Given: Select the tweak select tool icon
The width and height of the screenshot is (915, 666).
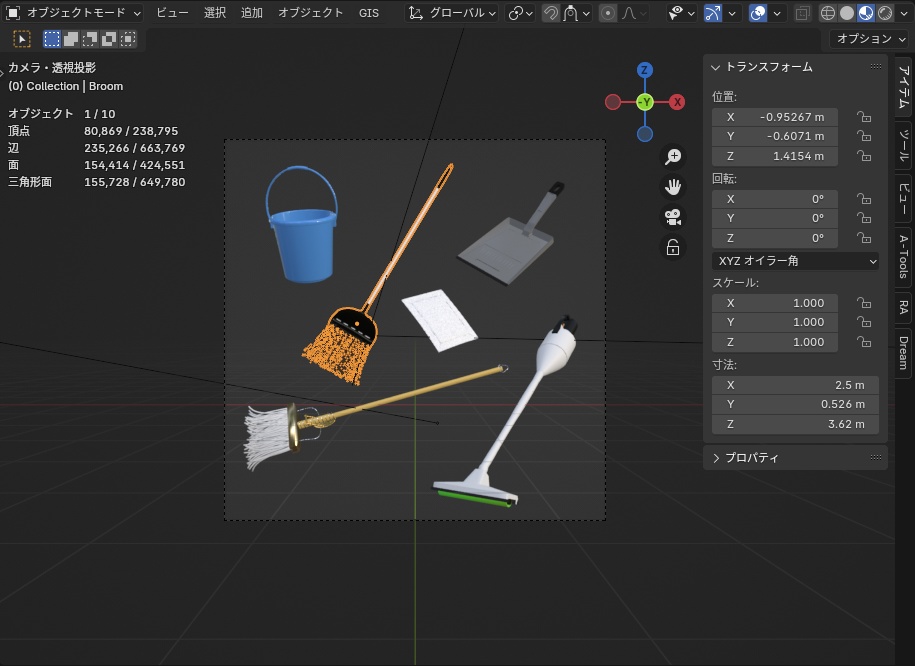Looking at the screenshot, I should 22,39.
